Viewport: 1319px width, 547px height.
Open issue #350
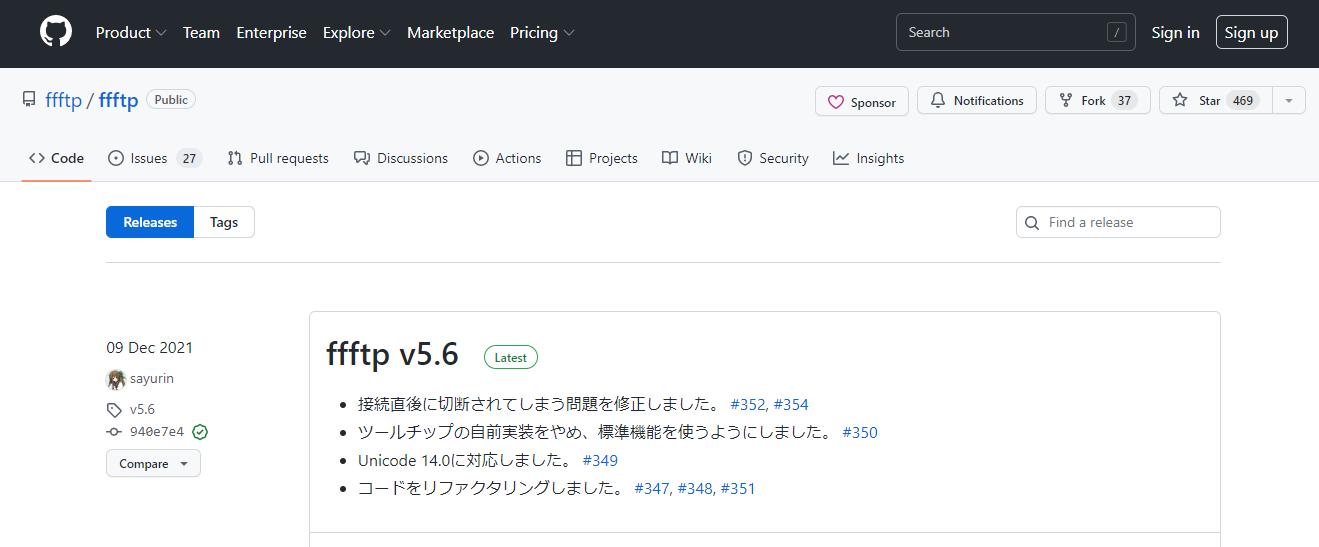pos(860,433)
